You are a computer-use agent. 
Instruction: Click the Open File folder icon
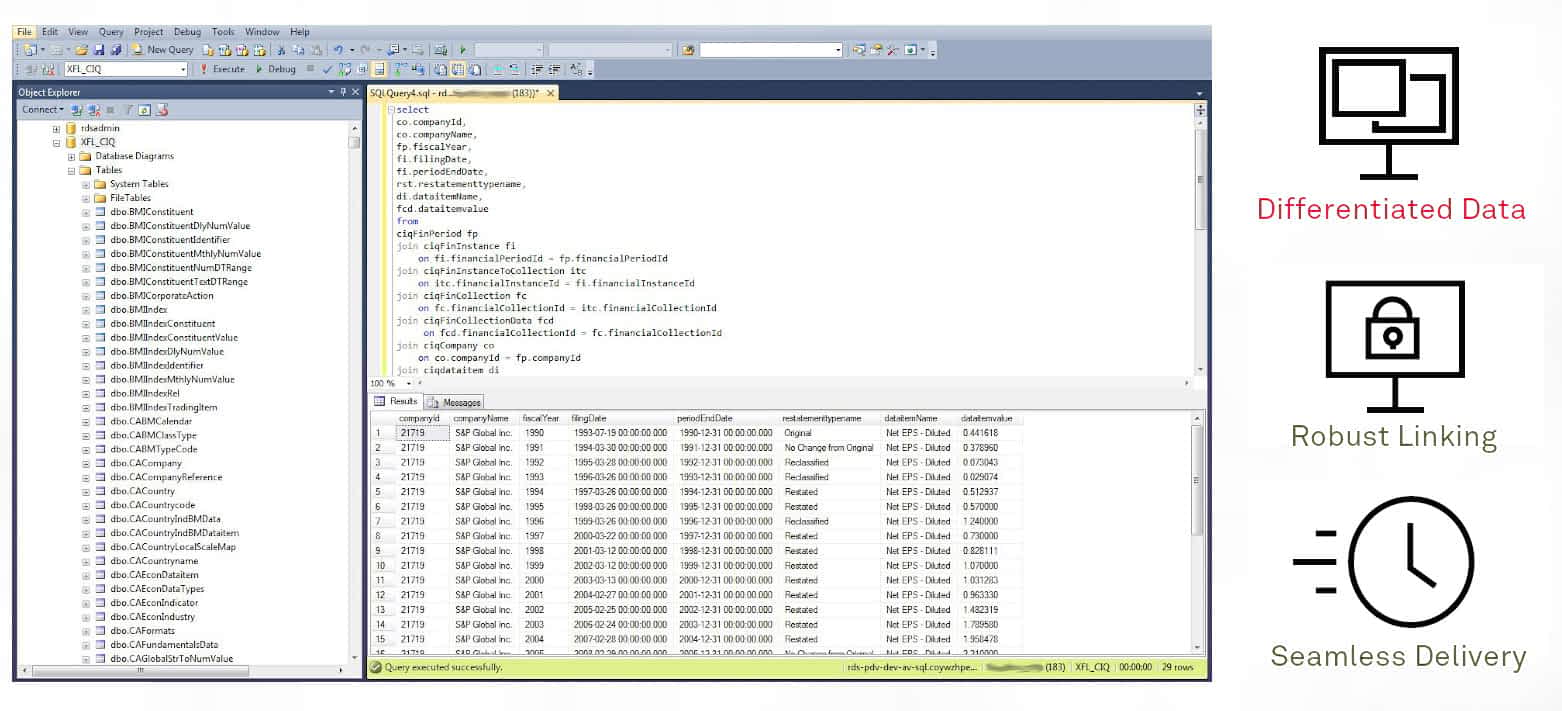pos(81,50)
